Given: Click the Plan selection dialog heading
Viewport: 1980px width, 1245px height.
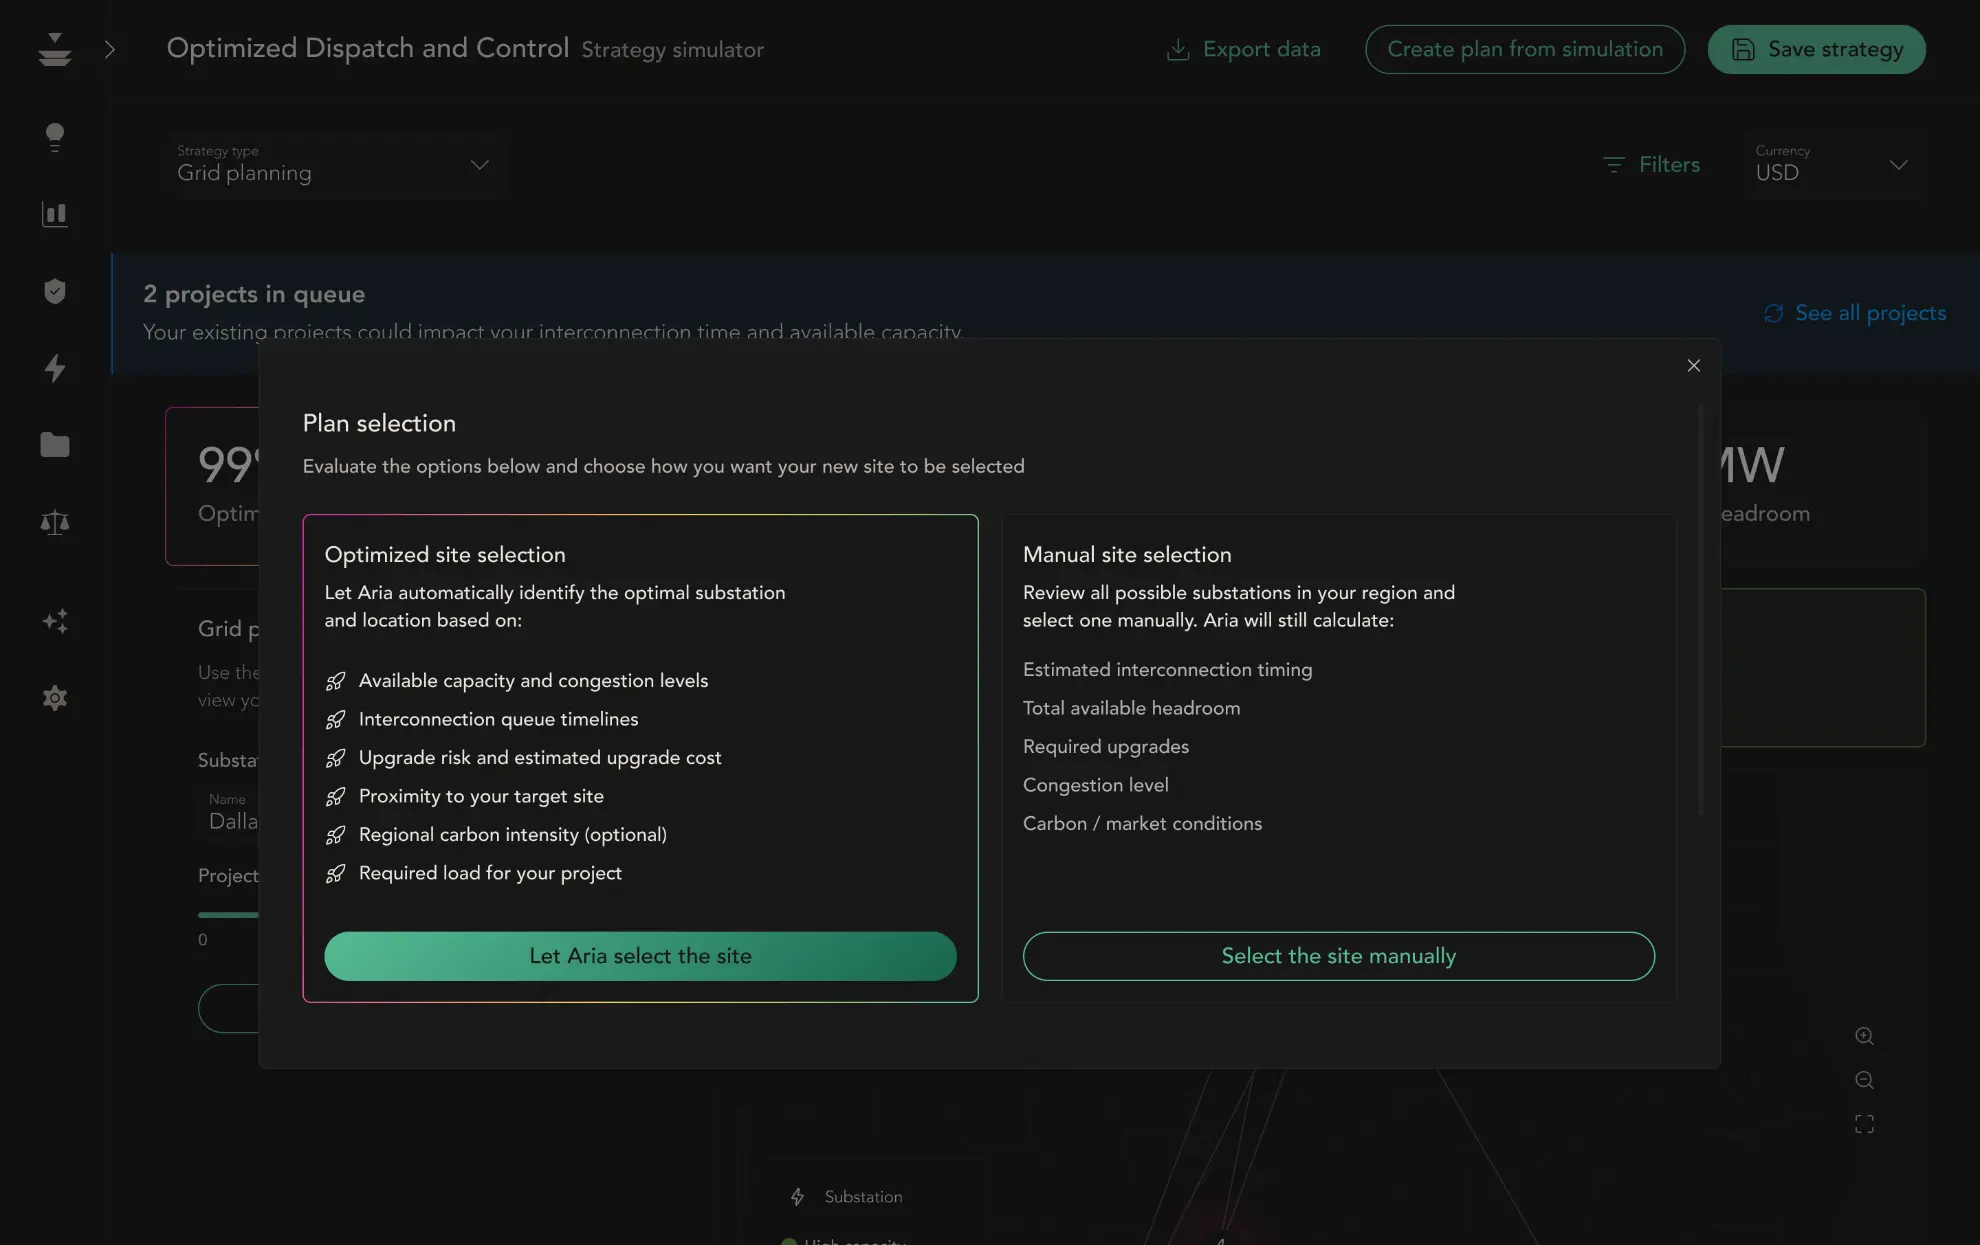Looking at the screenshot, I should [379, 424].
